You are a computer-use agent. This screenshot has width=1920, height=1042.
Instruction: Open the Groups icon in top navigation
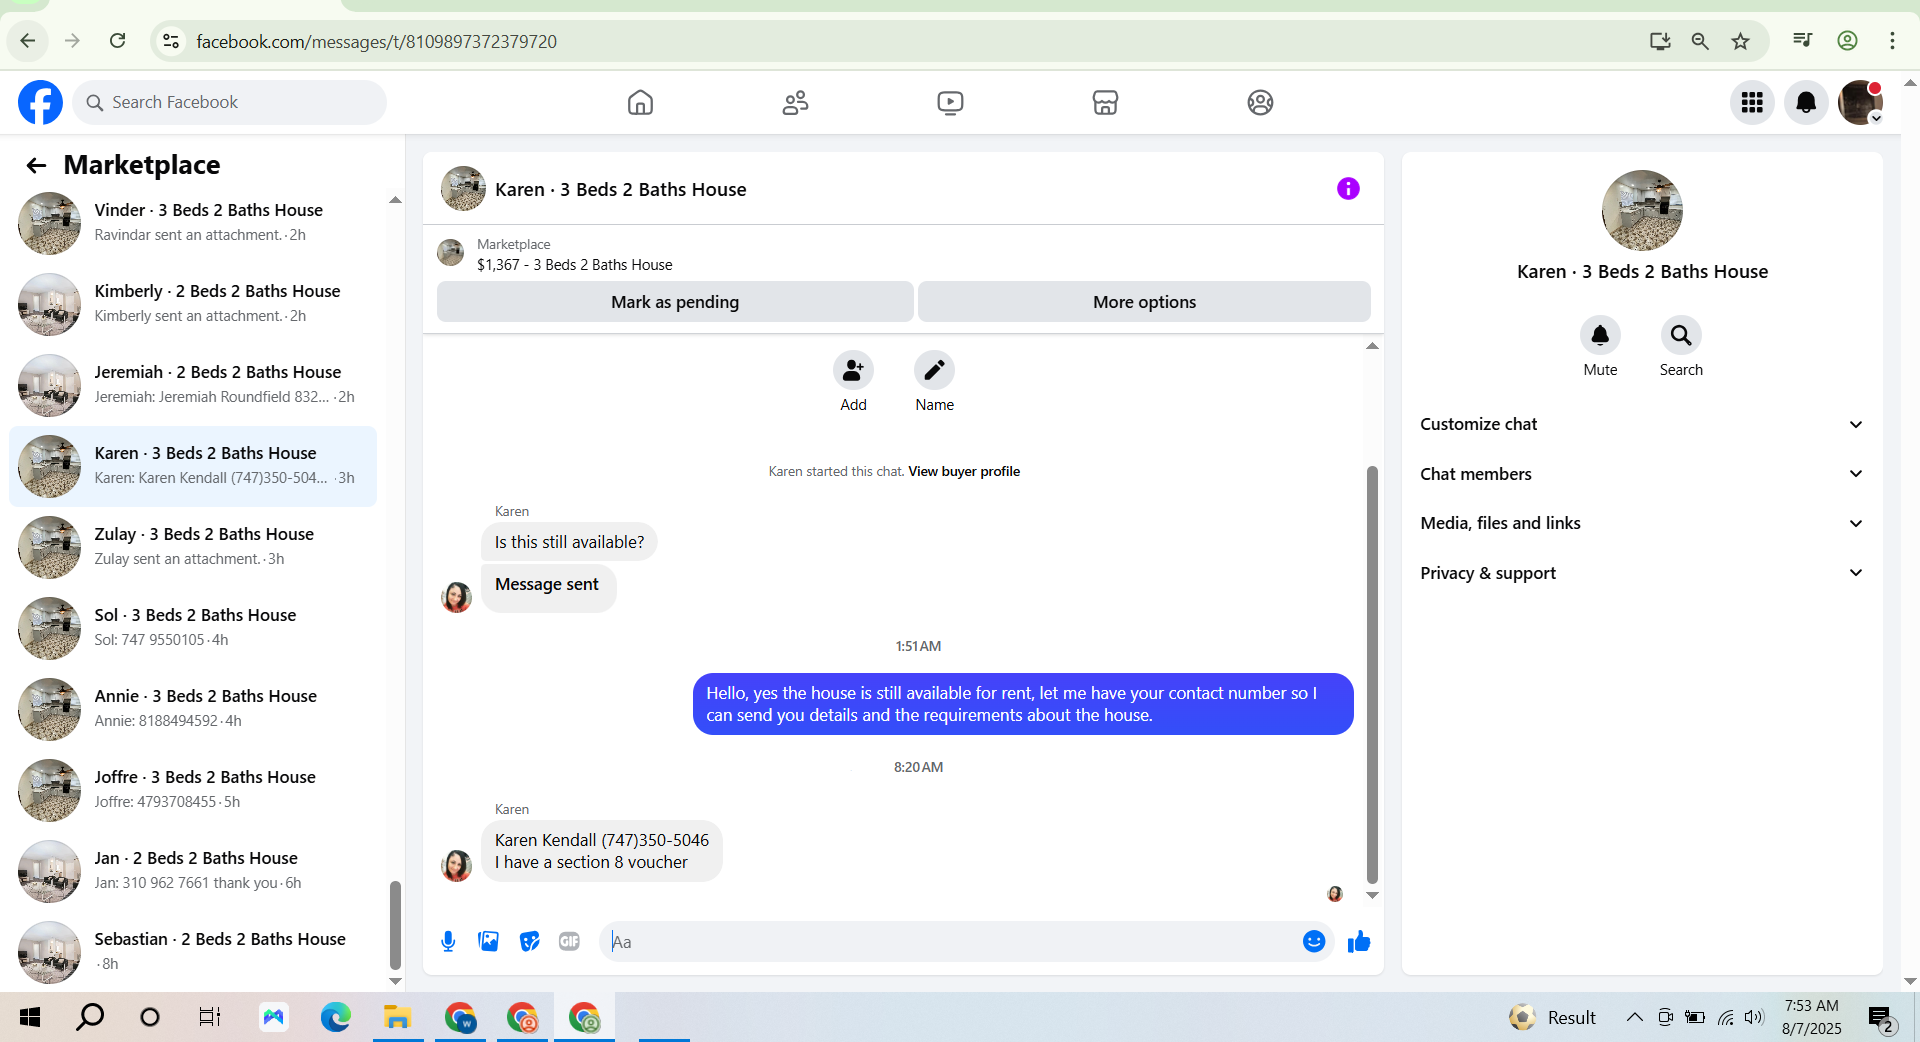(1260, 102)
